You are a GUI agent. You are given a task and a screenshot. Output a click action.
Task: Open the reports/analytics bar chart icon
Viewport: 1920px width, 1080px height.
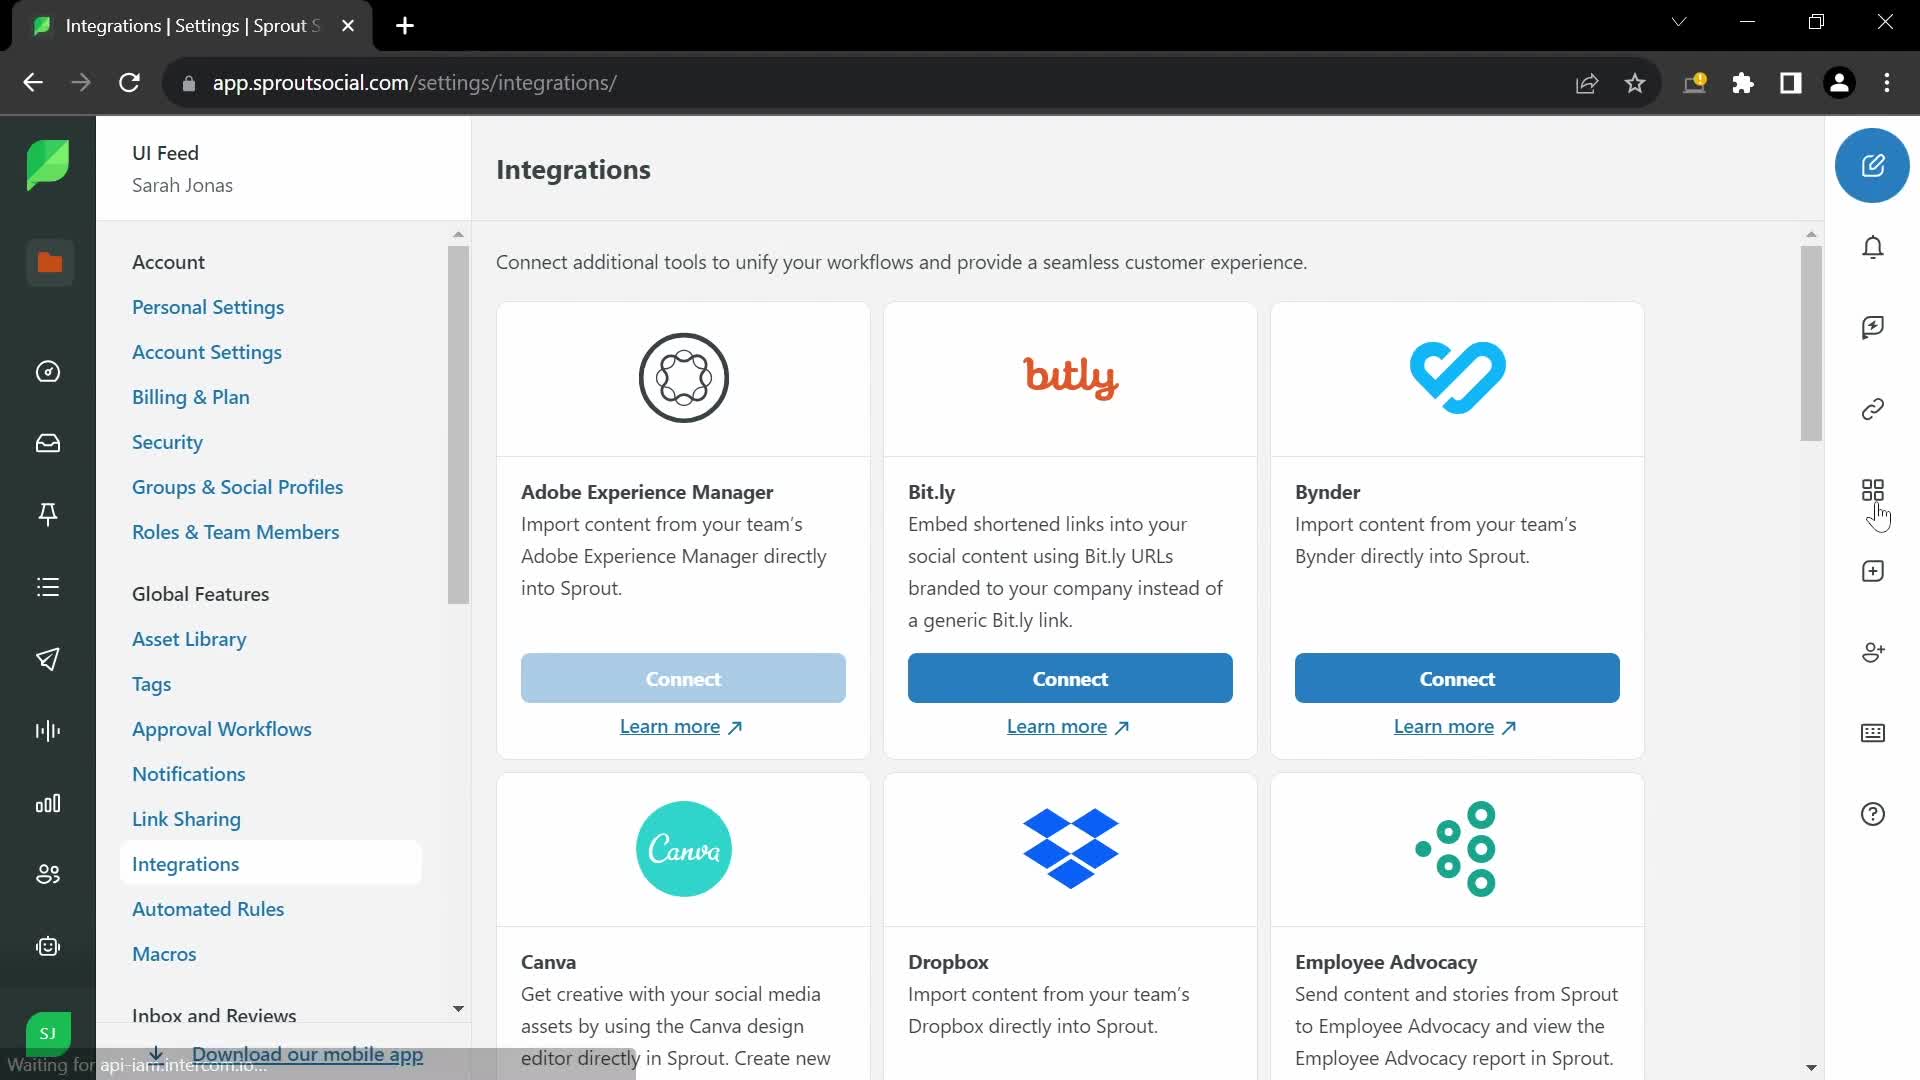(x=49, y=802)
